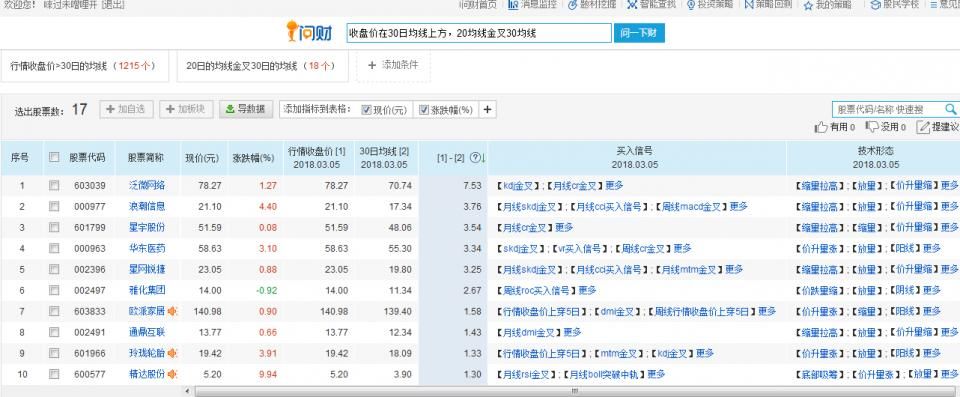Click the 加自选 button

point(126,109)
